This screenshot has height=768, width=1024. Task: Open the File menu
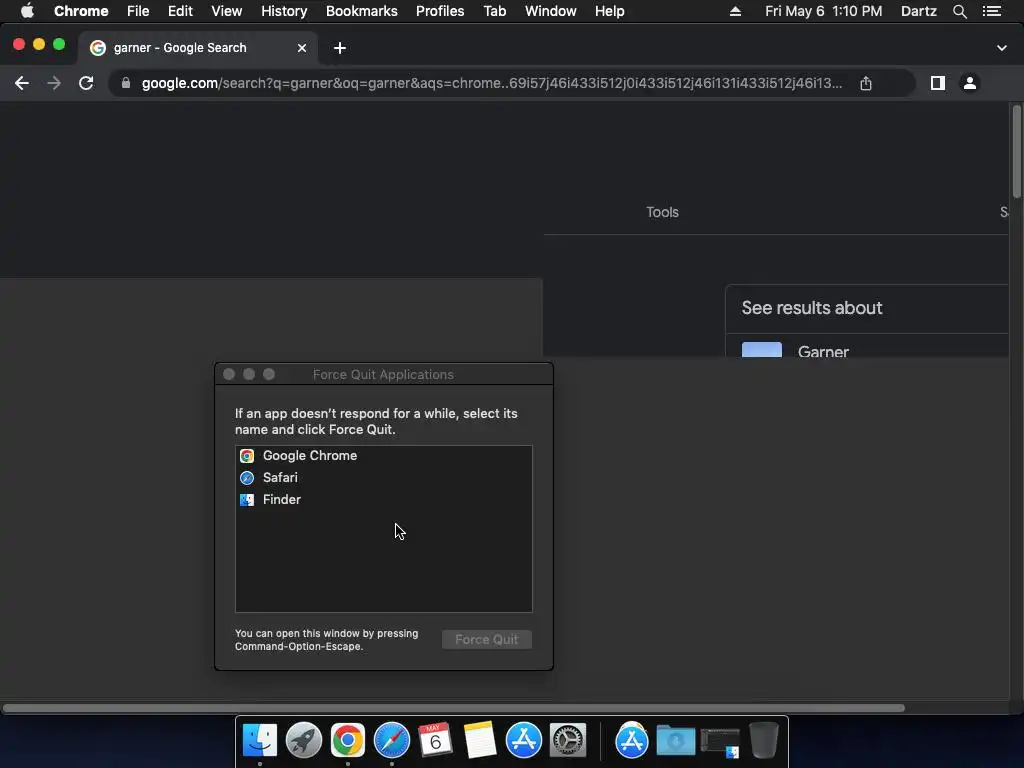[x=138, y=11]
